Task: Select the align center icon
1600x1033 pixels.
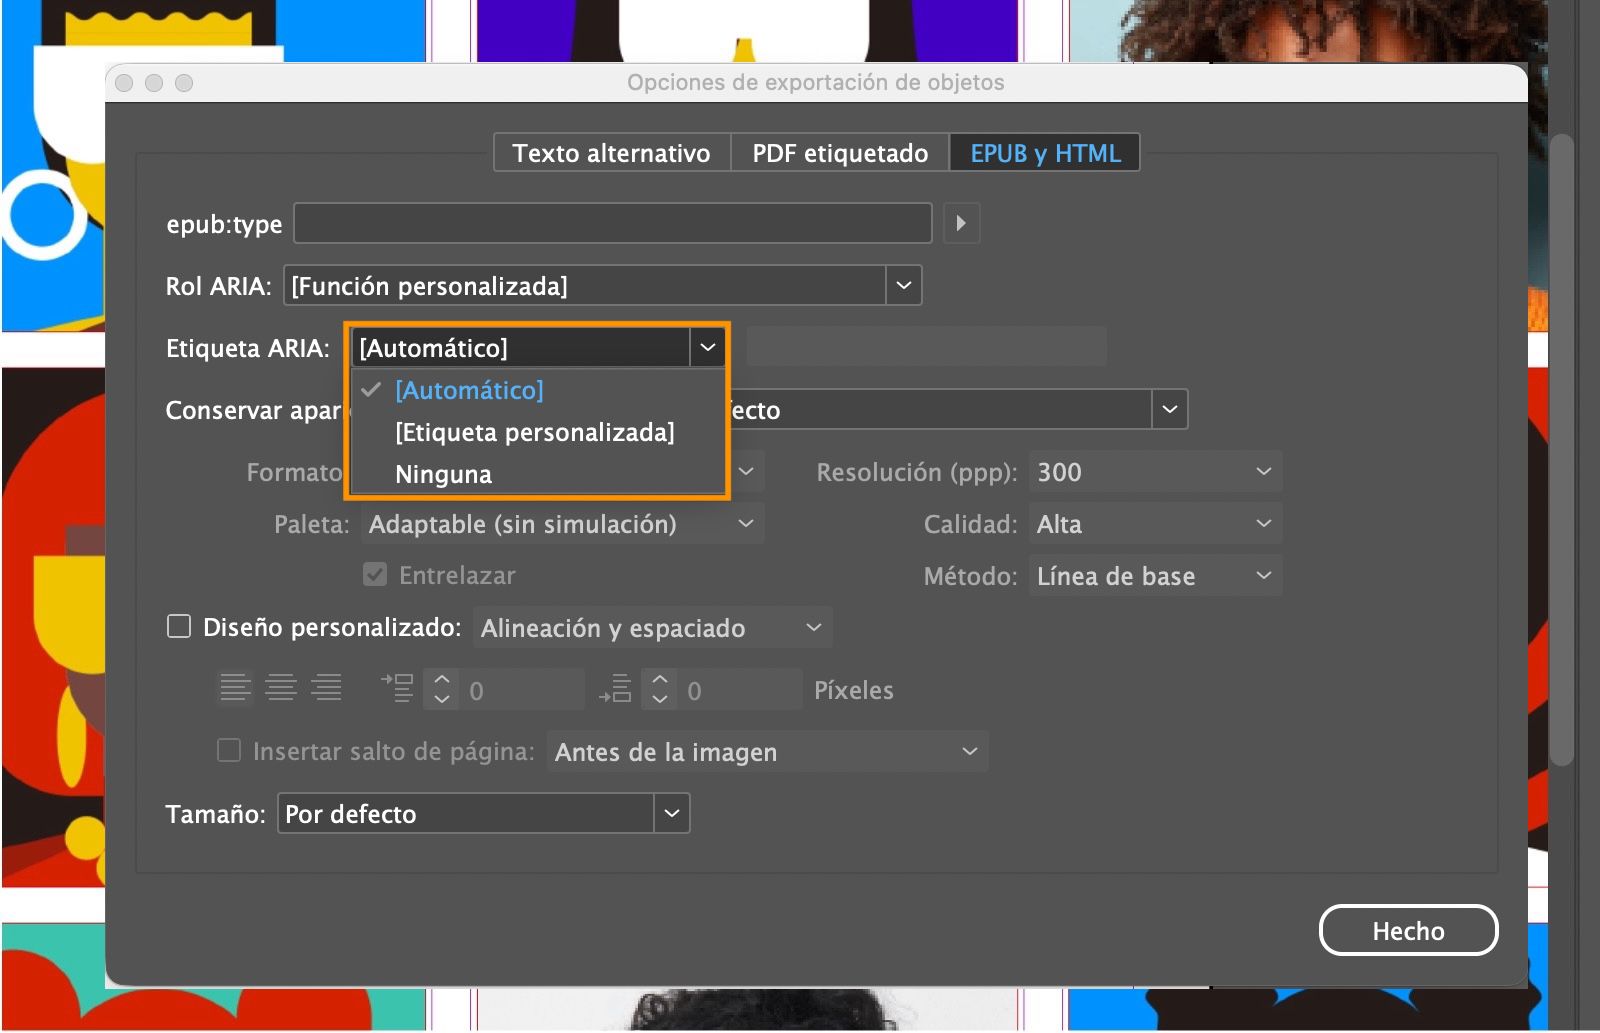Action: click(x=281, y=687)
